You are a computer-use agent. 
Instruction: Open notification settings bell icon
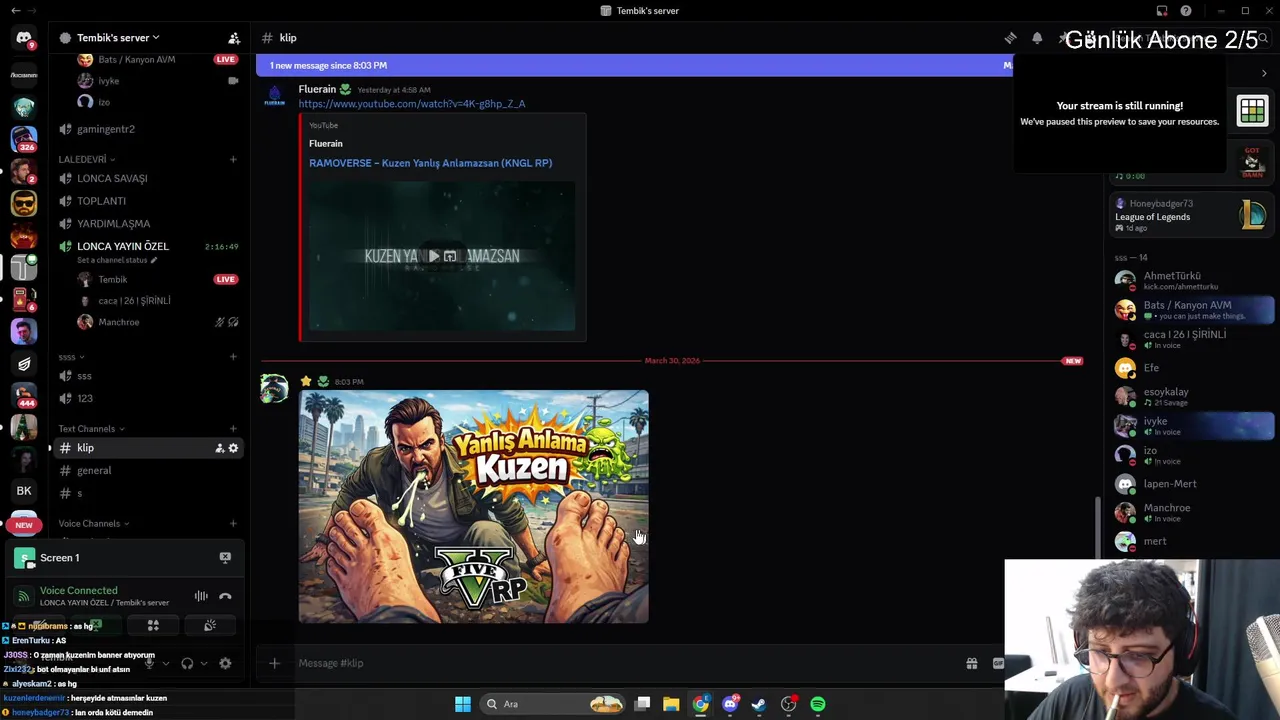[1037, 38]
